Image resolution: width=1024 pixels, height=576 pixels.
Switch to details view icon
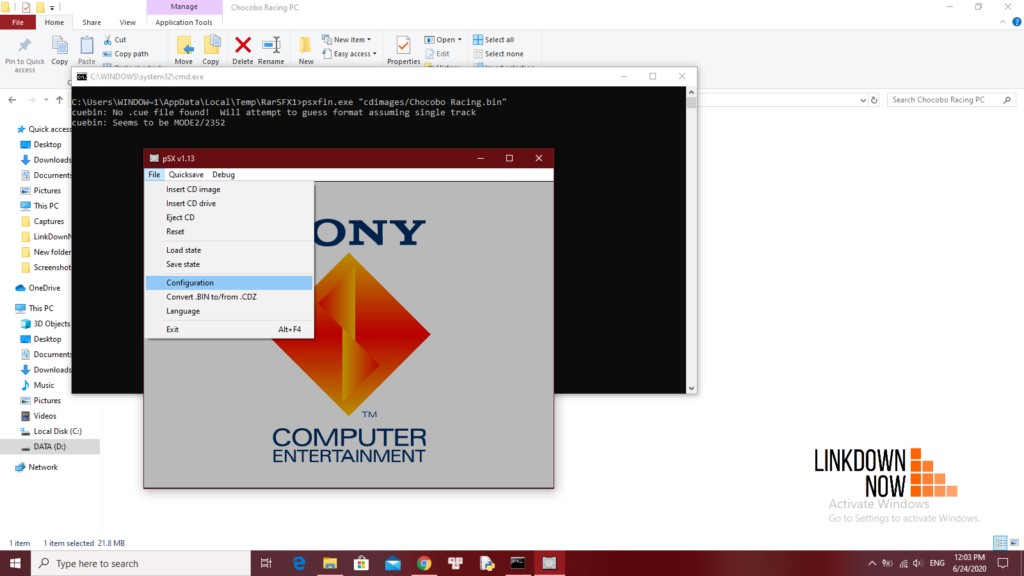[1000, 543]
